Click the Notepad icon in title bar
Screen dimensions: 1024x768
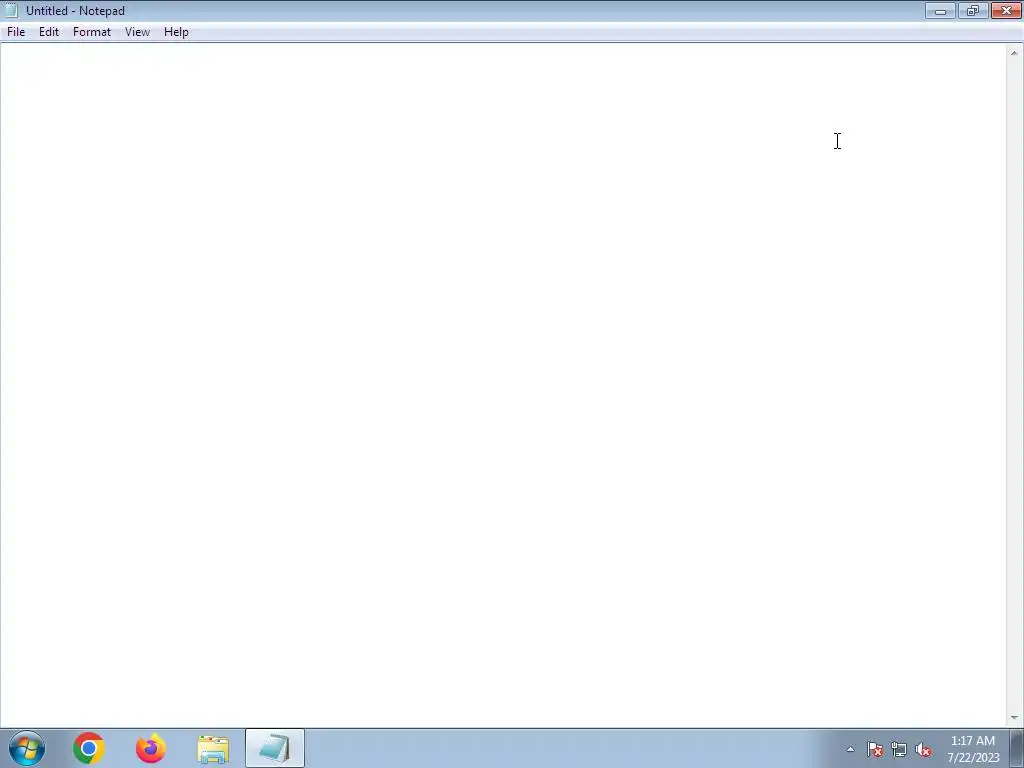click(x=11, y=10)
